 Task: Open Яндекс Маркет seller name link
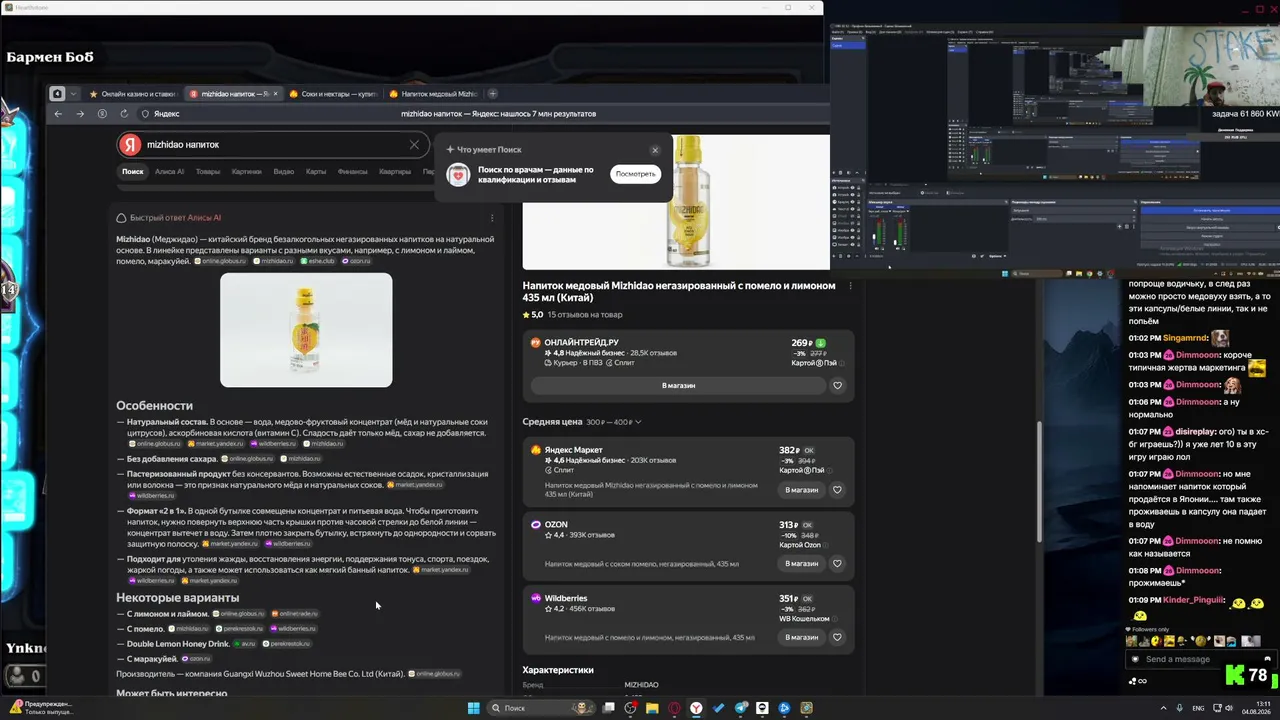[x=573, y=450]
